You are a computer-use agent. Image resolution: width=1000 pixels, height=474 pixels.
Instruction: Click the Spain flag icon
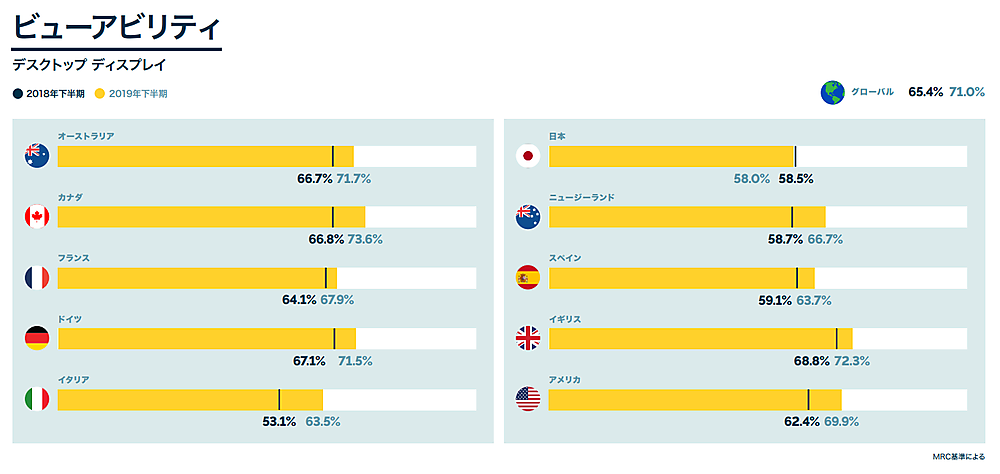tap(528, 278)
